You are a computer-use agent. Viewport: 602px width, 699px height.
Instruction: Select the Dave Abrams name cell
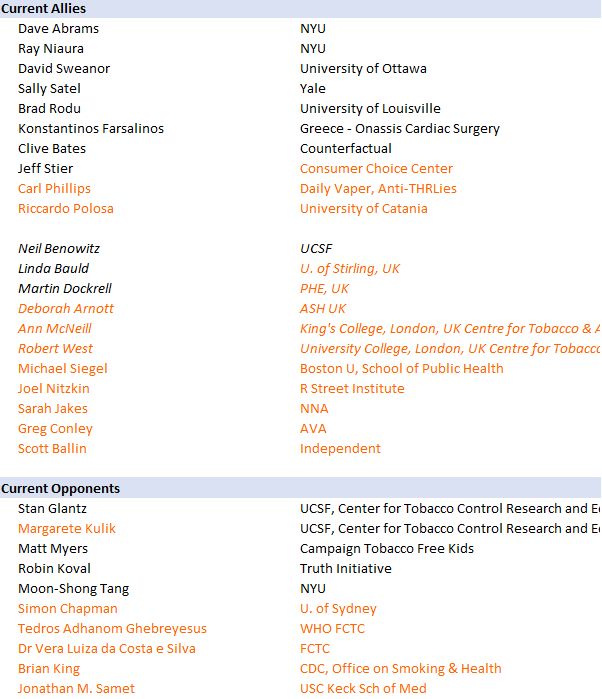(58, 29)
